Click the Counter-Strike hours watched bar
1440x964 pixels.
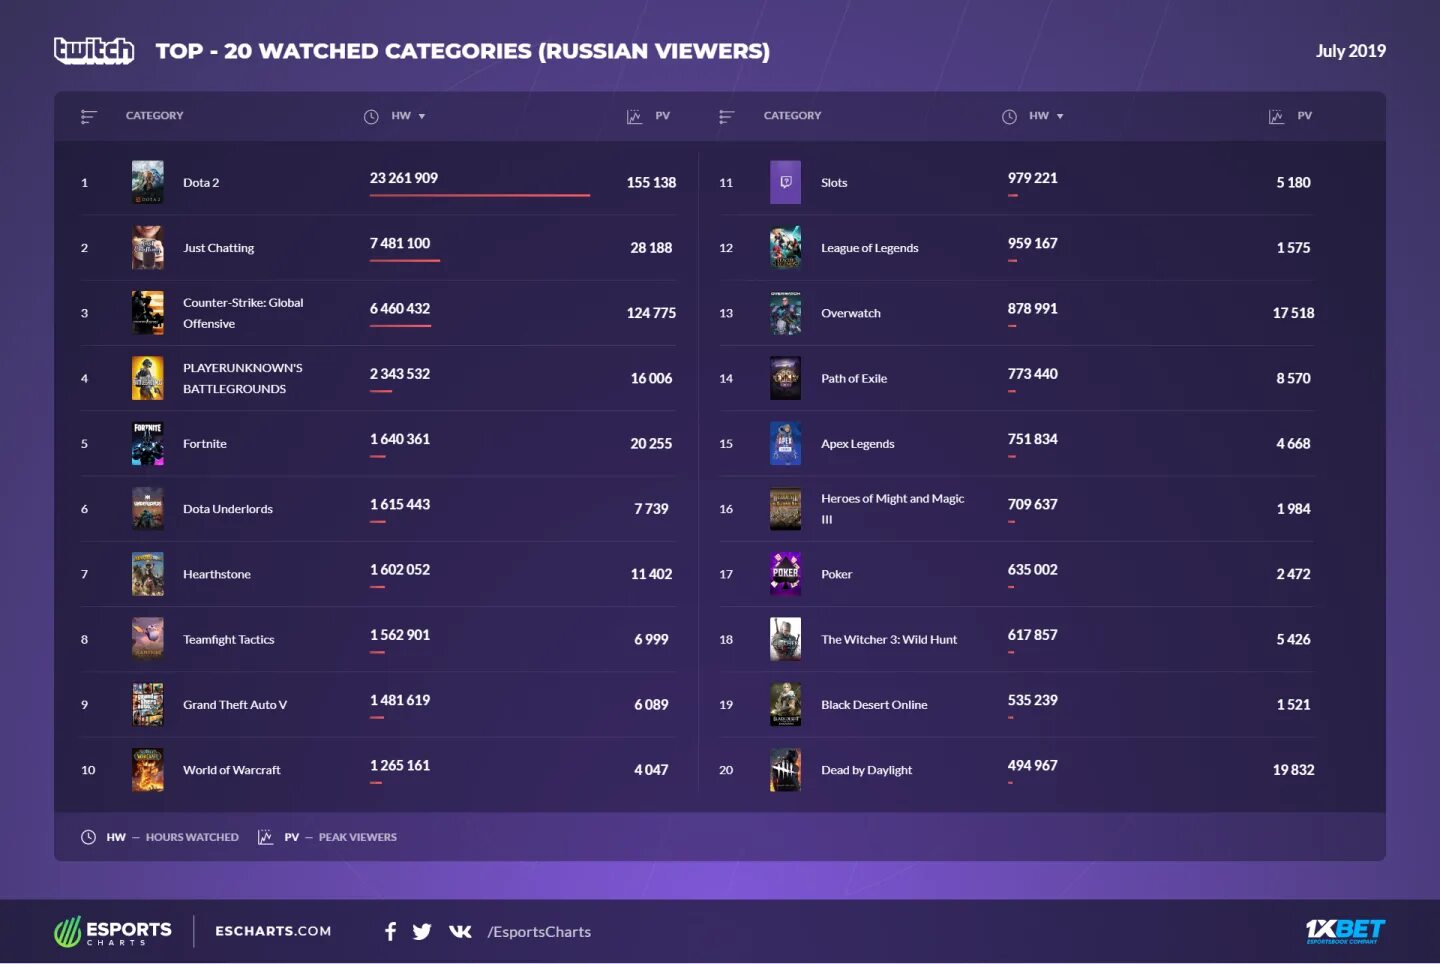[400, 326]
